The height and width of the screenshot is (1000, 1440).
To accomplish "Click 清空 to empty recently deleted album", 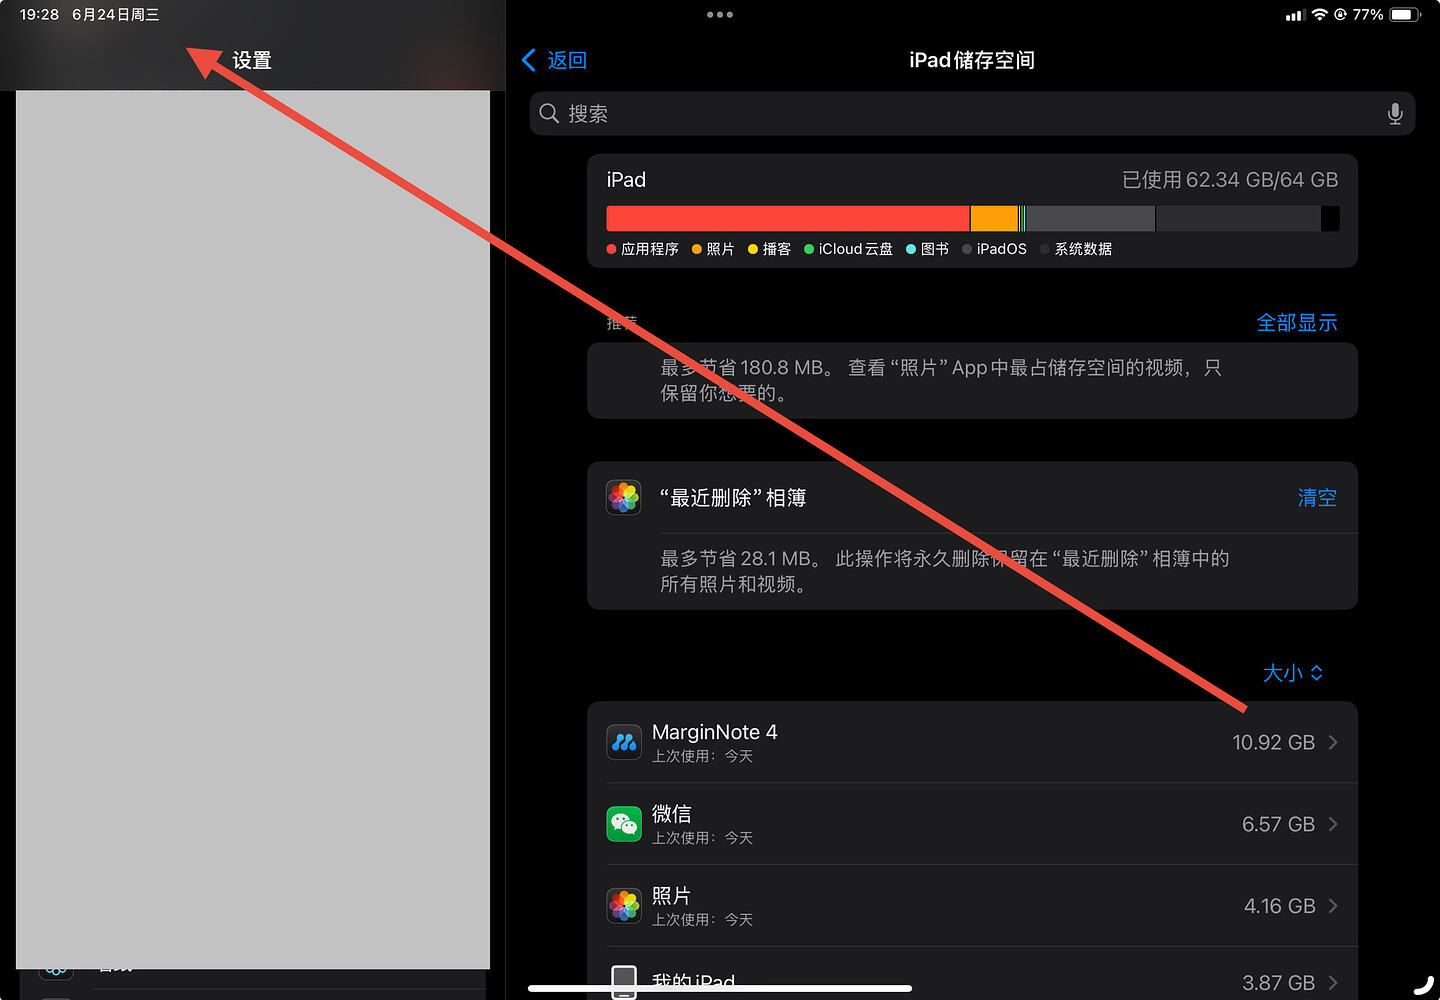I will point(1317,497).
